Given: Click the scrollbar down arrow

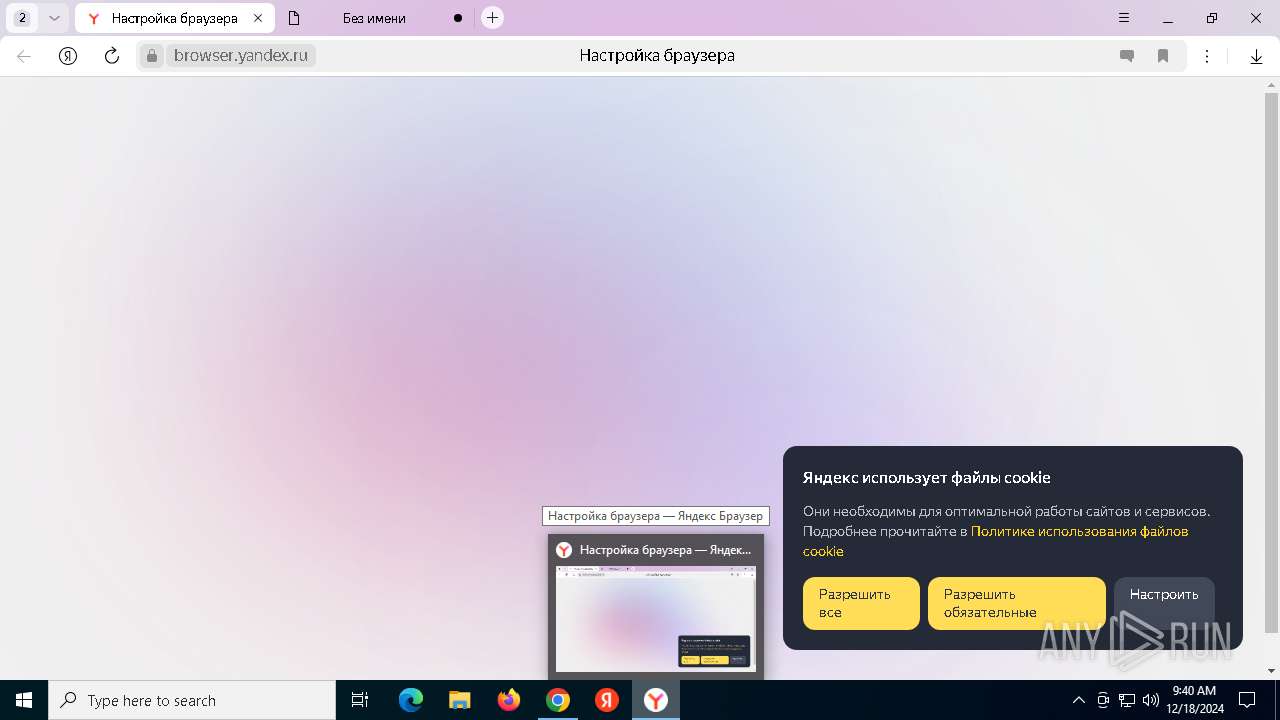Looking at the screenshot, I should (1271, 671).
